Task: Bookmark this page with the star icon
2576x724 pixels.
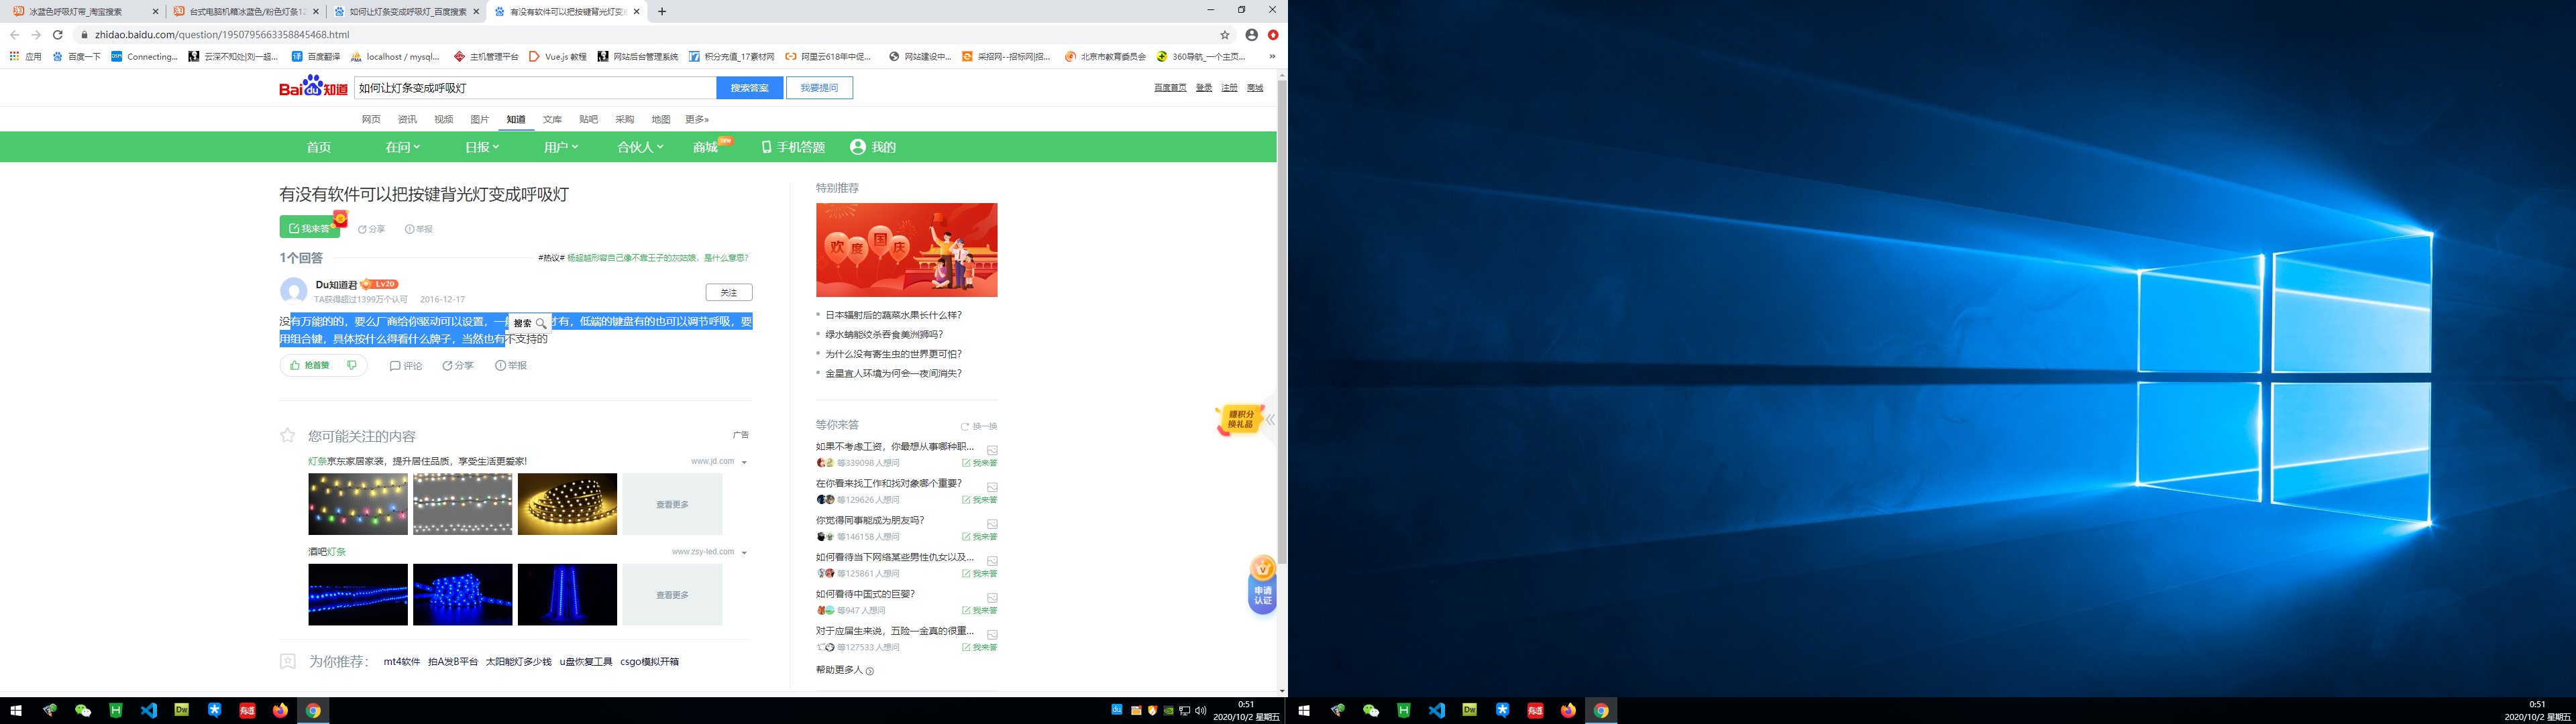Action: tap(1225, 35)
